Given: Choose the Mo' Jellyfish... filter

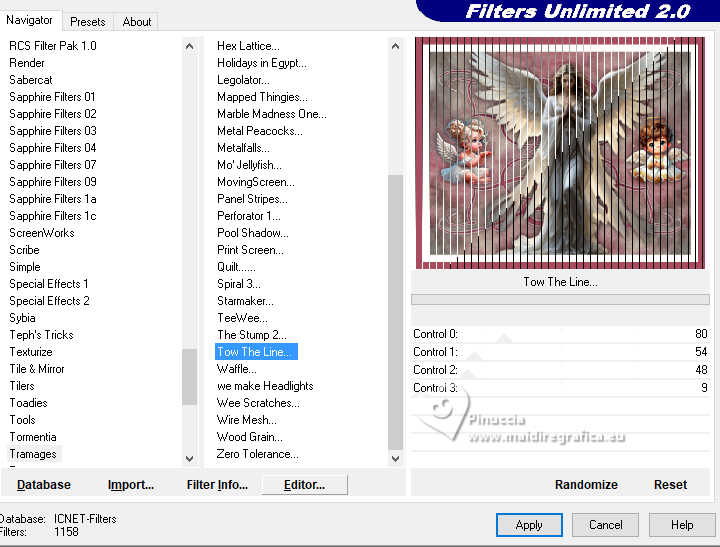Looking at the screenshot, I should [x=249, y=165].
